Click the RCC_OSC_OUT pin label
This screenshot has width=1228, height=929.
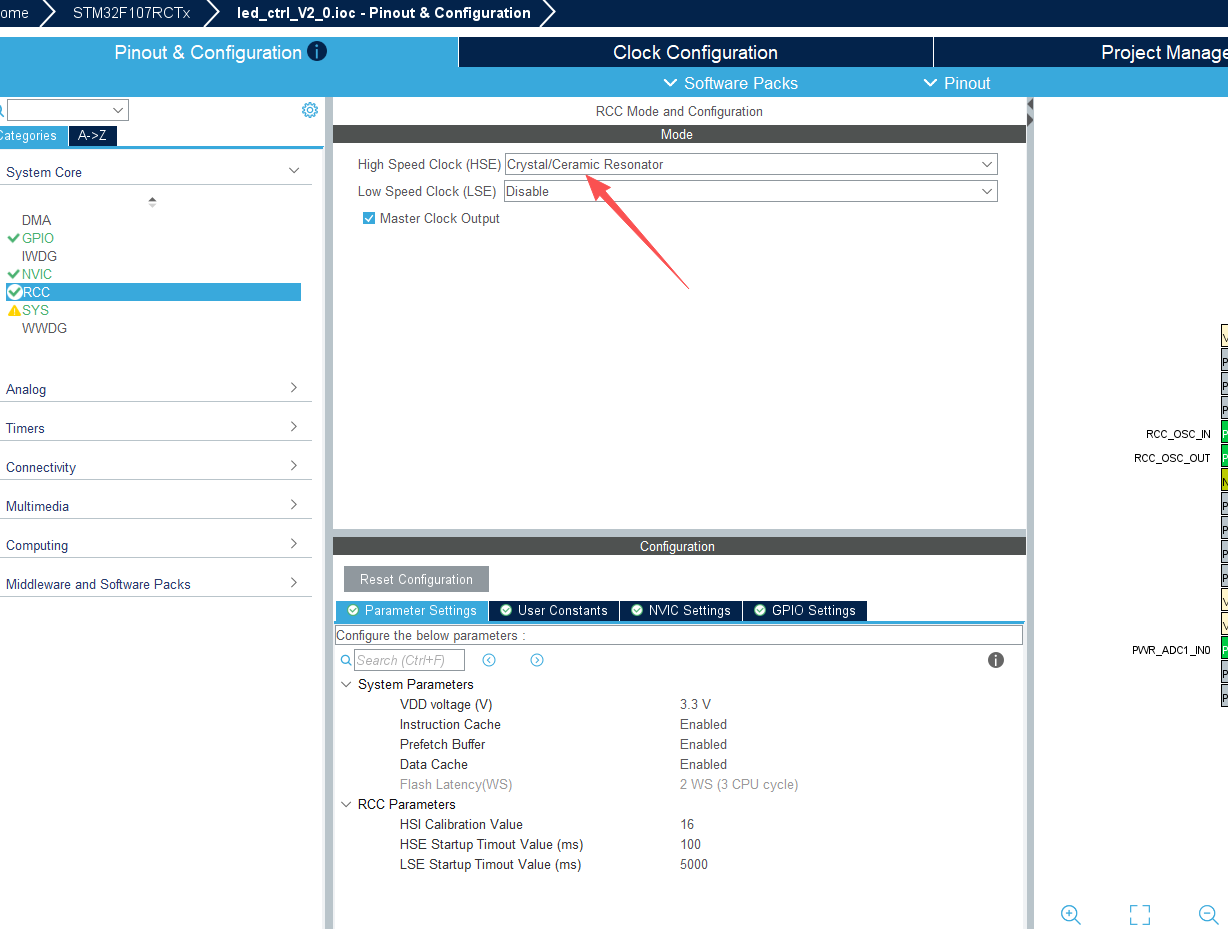[1172, 458]
